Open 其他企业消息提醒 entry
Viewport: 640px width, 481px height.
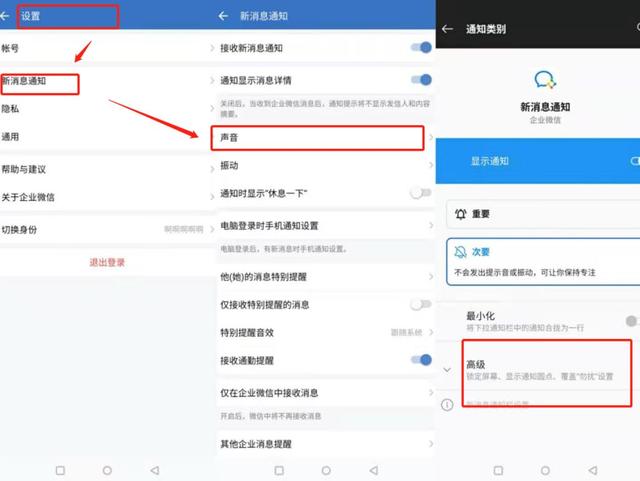(x=326, y=444)
